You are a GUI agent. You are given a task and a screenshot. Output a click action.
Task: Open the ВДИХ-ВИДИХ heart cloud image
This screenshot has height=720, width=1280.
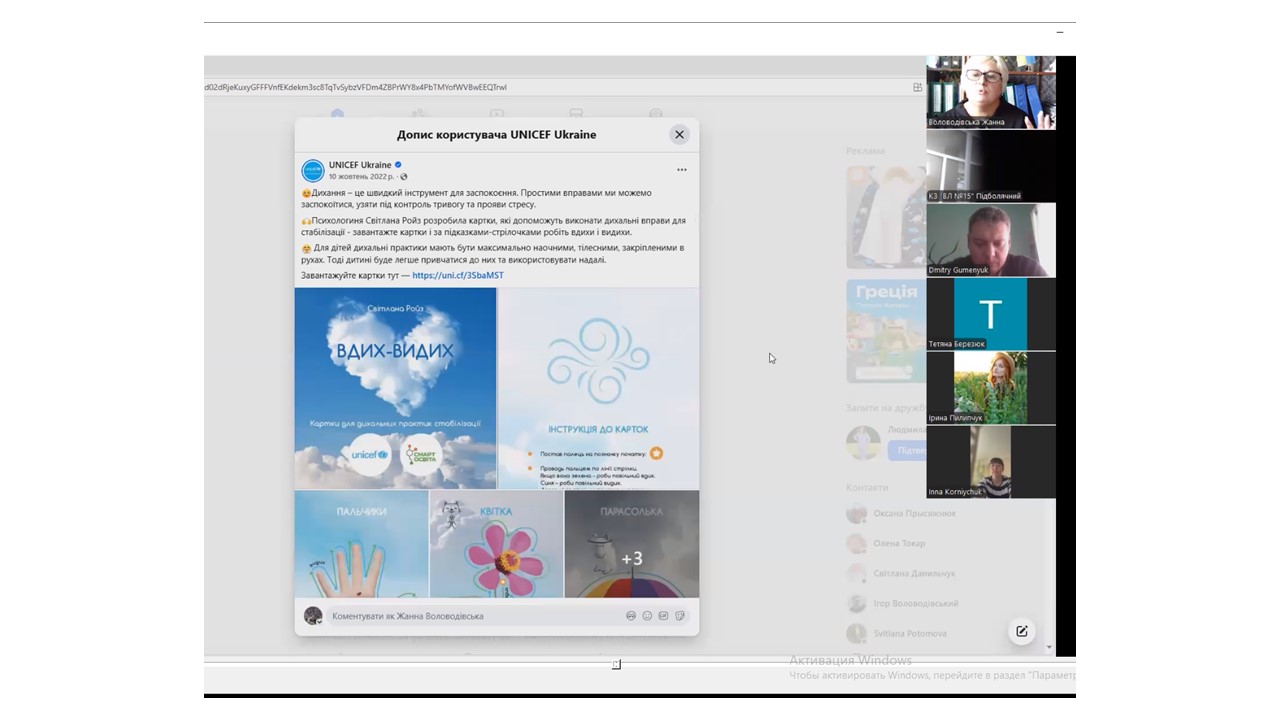(395, 388)
